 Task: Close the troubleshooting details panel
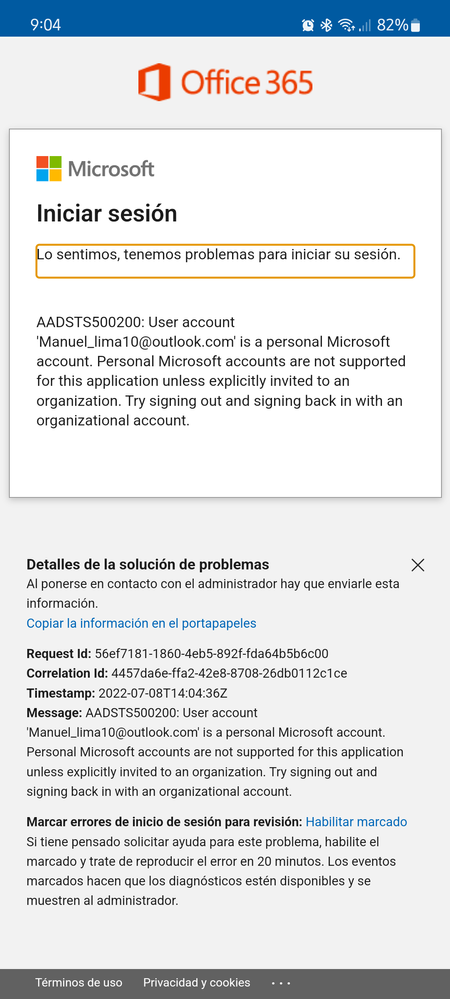pyautogui.click(x=417, y=565)
